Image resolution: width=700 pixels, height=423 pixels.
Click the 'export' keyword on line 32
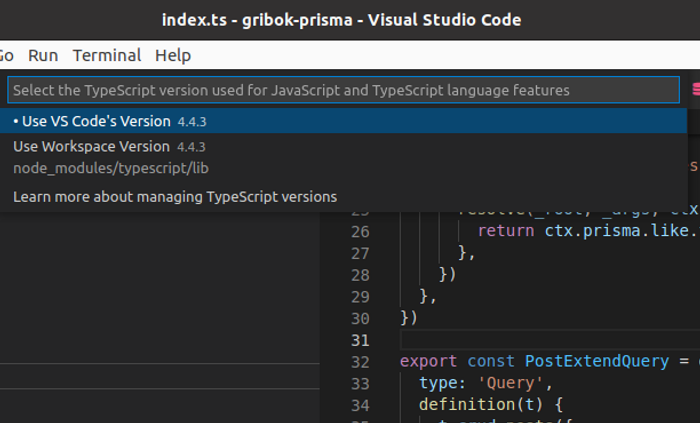[x=428, y=361]
